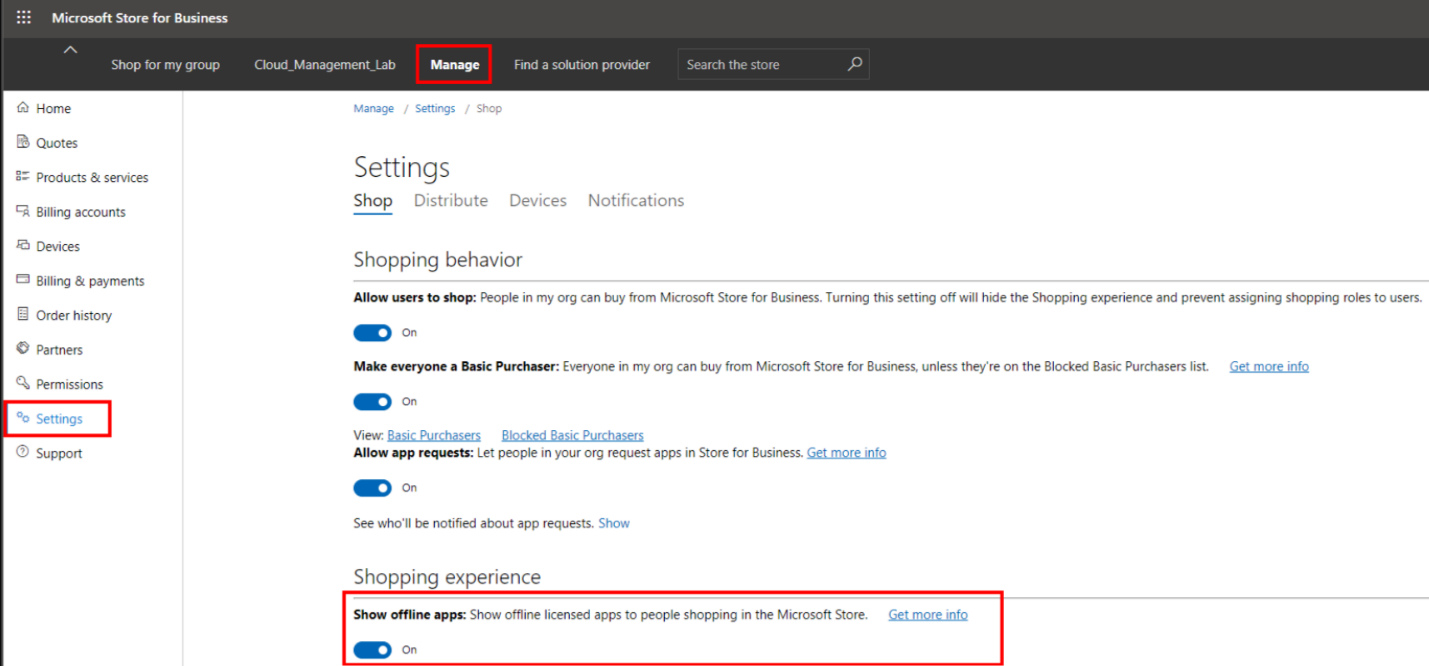Screen dimensions: 1429x666
Task: Open the Blocked Basic Purchasers link
Action: tap(572, 435)
